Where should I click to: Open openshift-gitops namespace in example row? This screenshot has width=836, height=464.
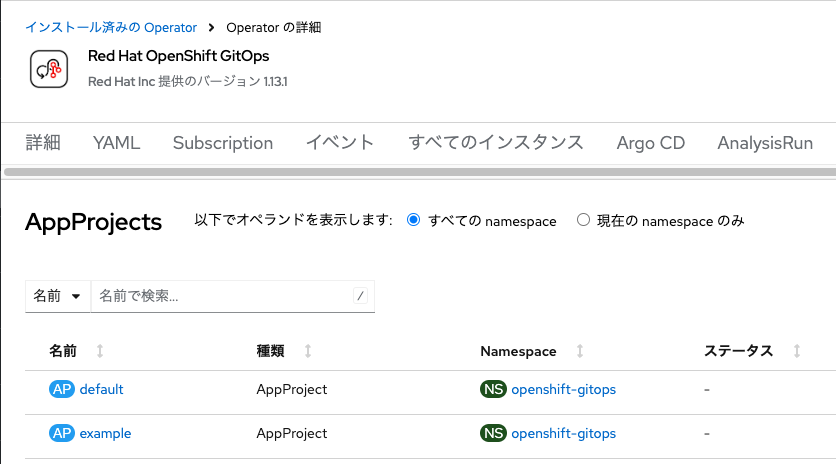point(564,433)
